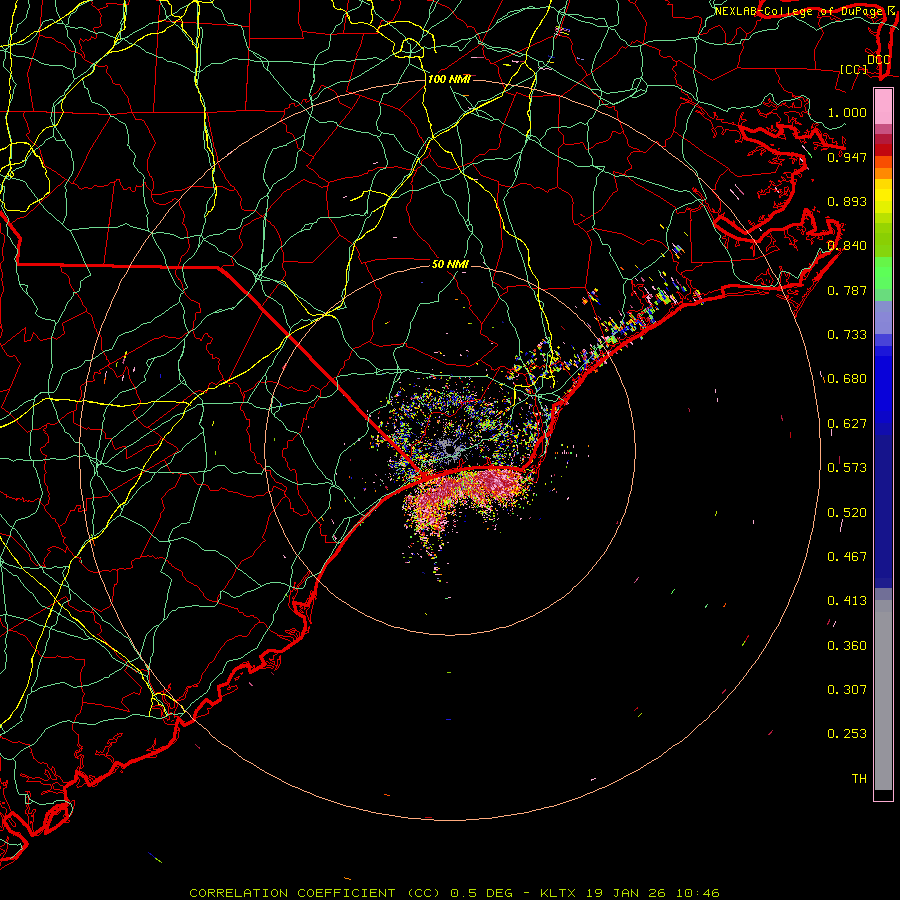
Task: Click the 0.893 legend value
Action: pyautogui.click(x=847, y=201)
